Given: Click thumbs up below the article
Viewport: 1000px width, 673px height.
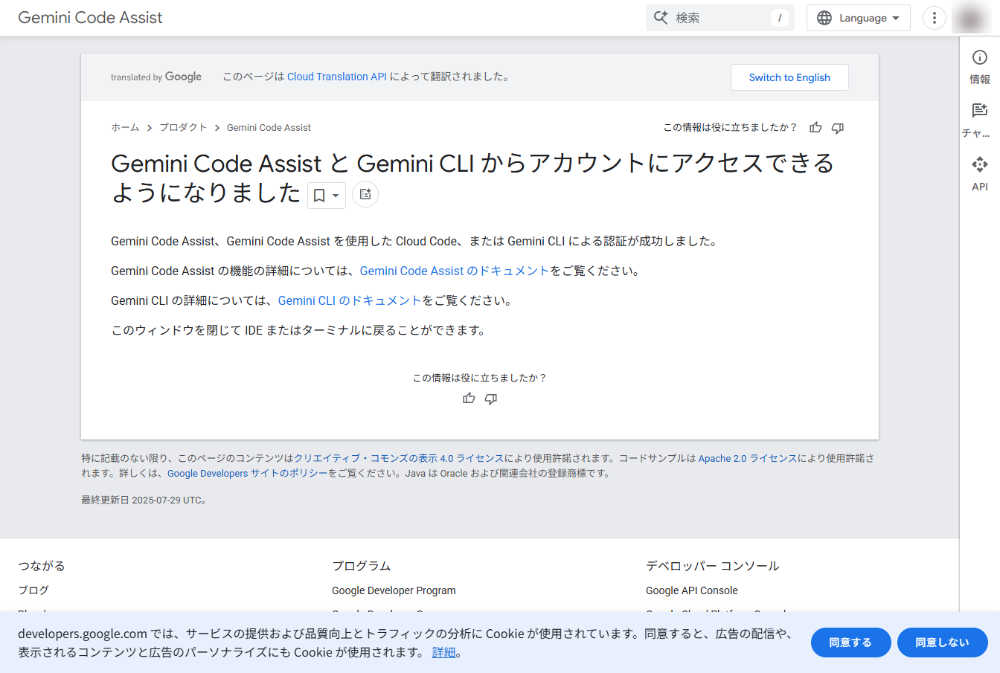Looking at the screenshot, I should [469, 399].
